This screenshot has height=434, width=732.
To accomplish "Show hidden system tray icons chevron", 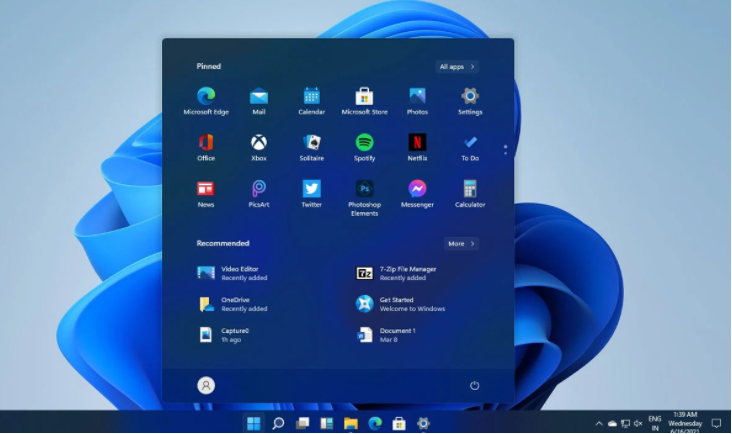I will click(599, 423).
